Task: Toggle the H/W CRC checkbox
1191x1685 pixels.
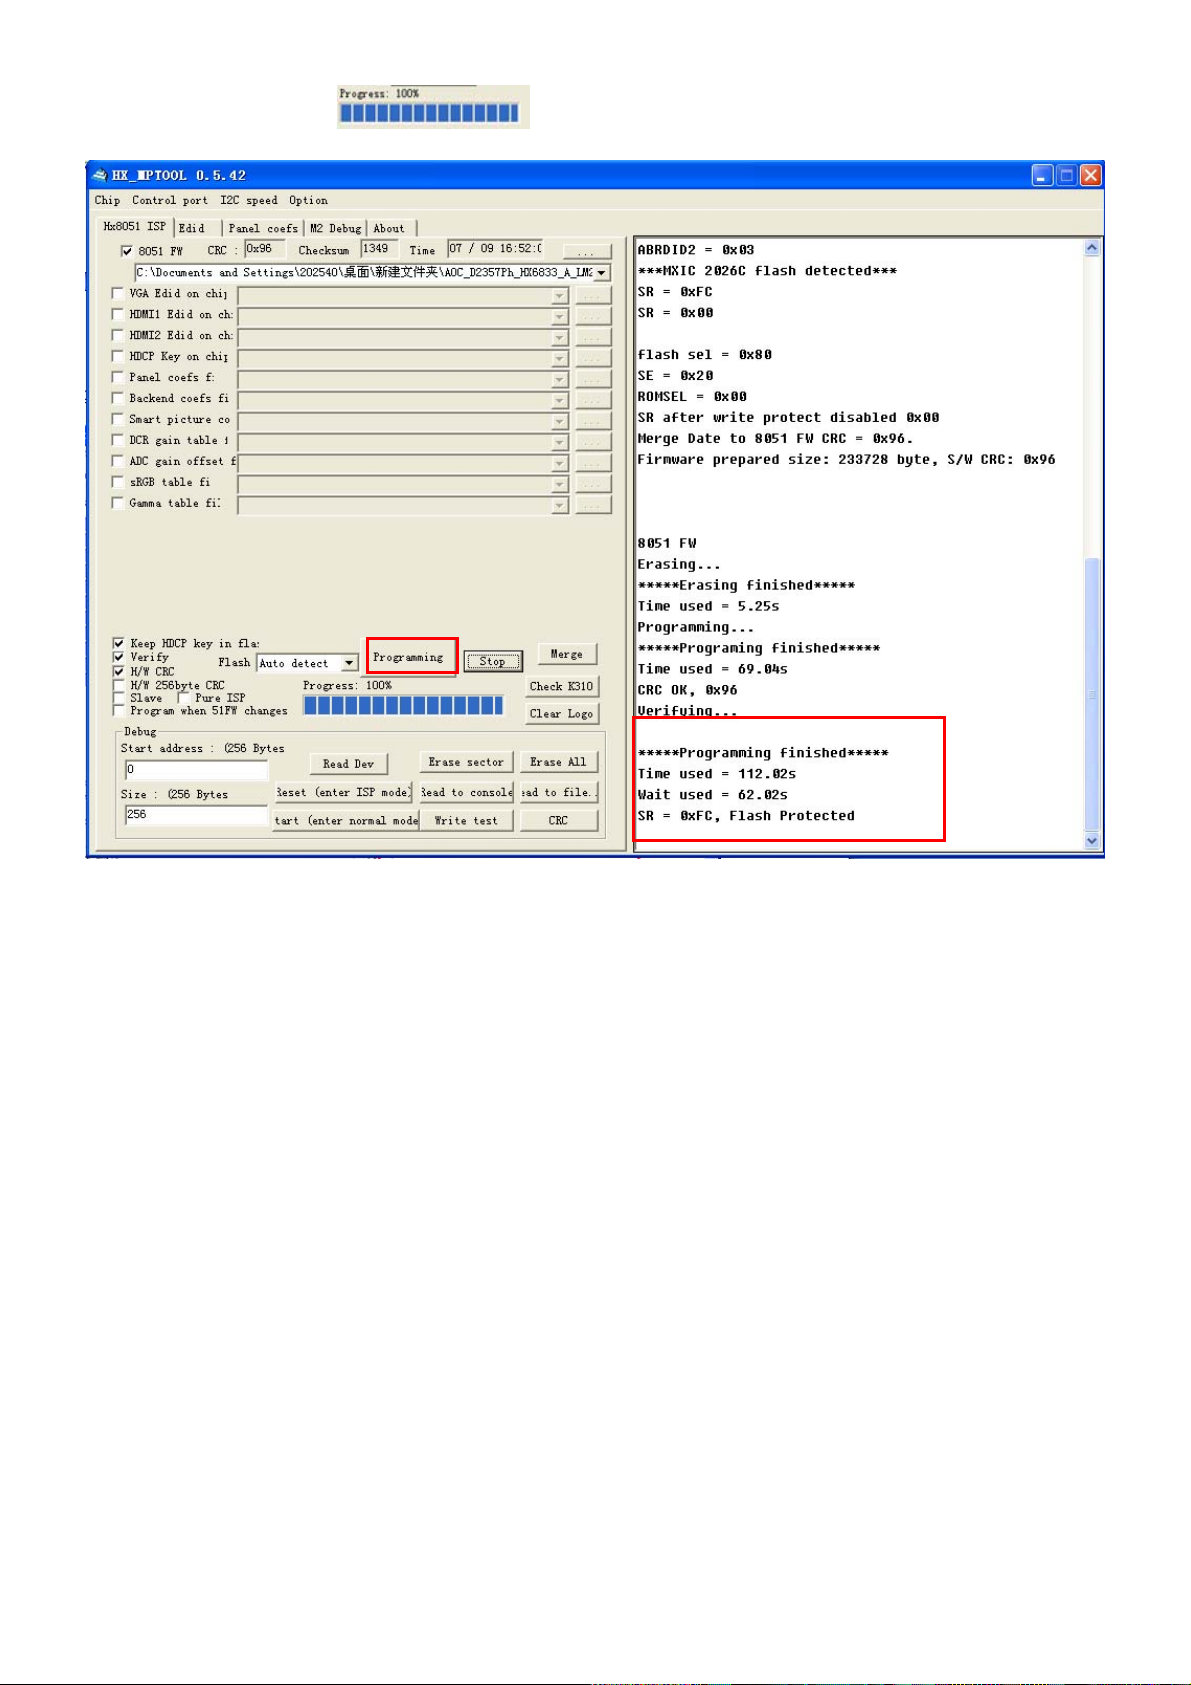Action: click(x=119, y=671)
